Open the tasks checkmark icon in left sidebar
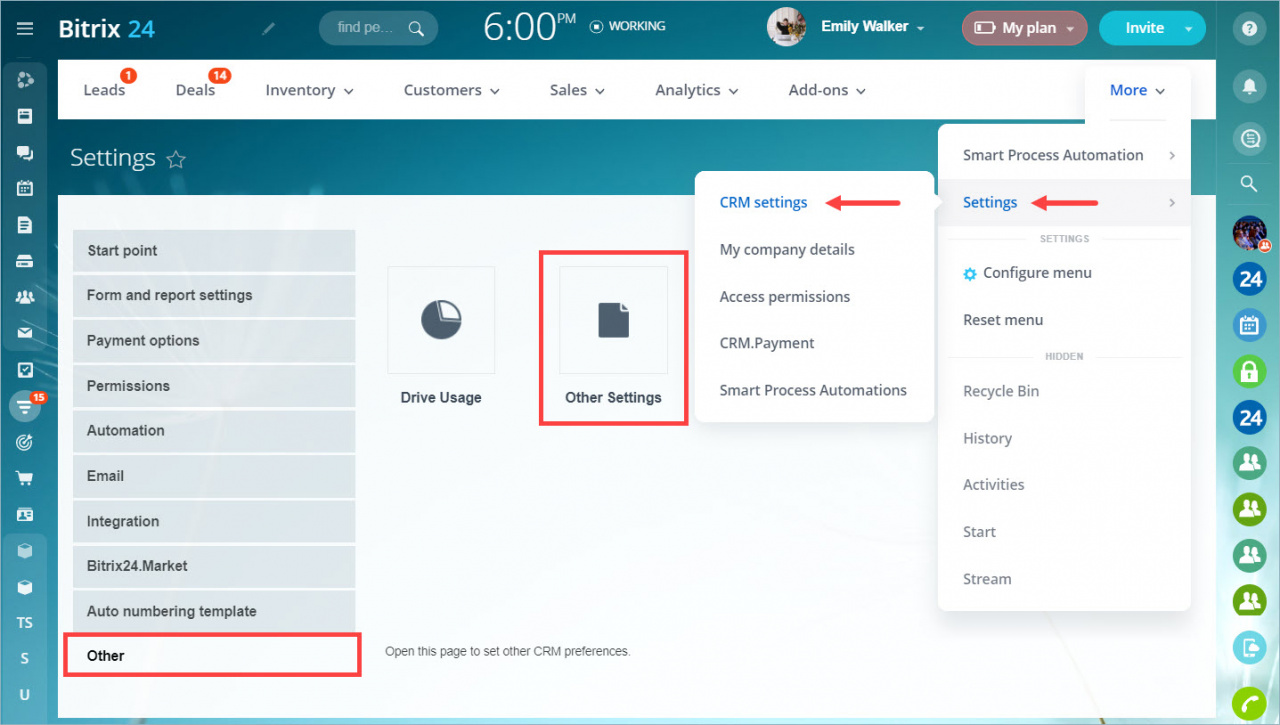The width and height of the screenshot is (1280, 725). tap(25, 370)
